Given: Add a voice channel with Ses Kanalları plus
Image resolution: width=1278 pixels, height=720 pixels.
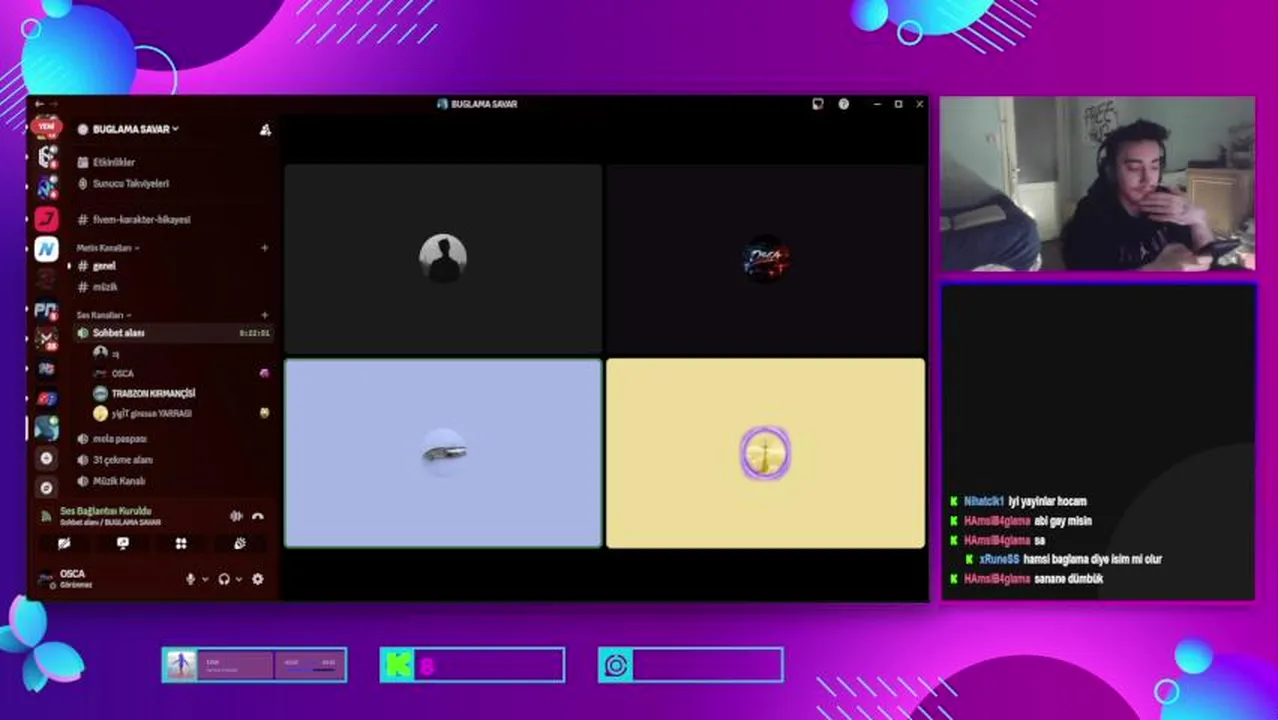Looking at the screenshot, I should pyautogui.click(x=265, y=315).
